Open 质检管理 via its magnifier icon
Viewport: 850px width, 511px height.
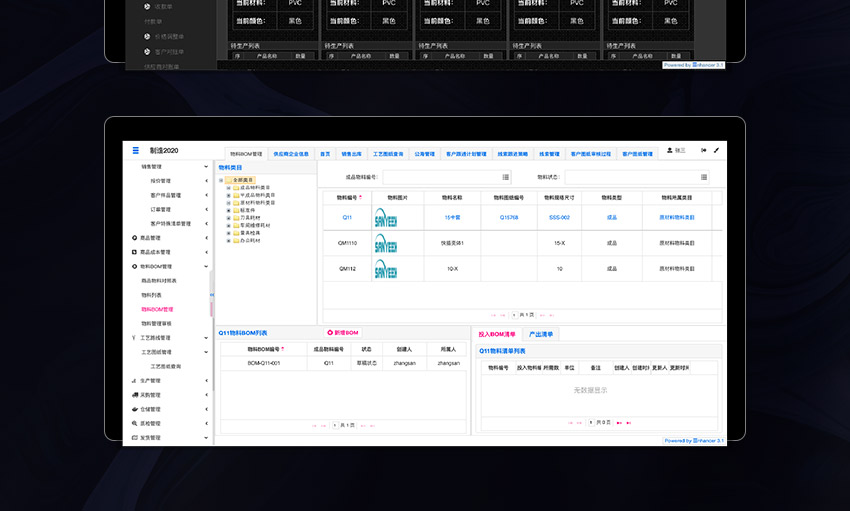click(x=134, y=423)
